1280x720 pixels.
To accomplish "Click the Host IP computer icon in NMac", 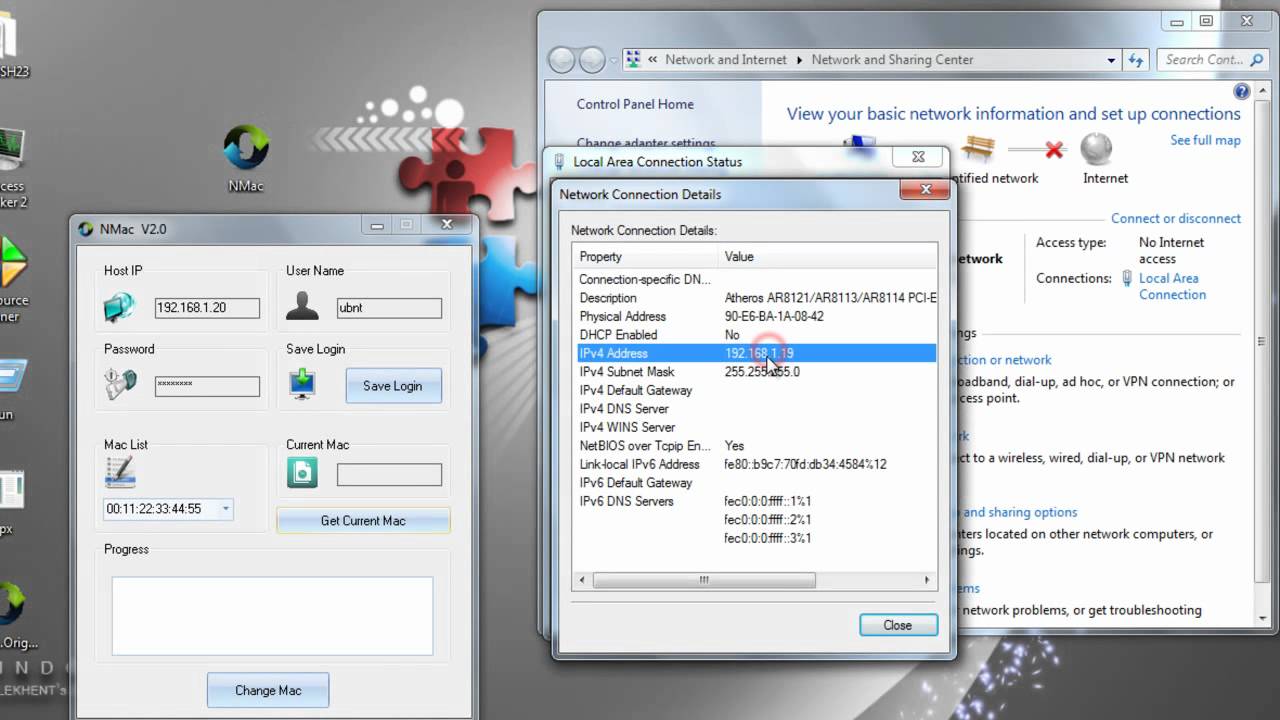I will tap(119, 308).
